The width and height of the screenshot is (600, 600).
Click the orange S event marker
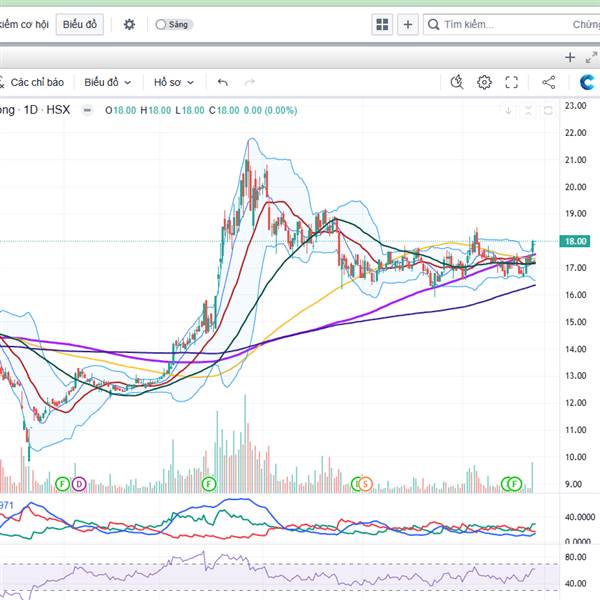pos(365,484)
